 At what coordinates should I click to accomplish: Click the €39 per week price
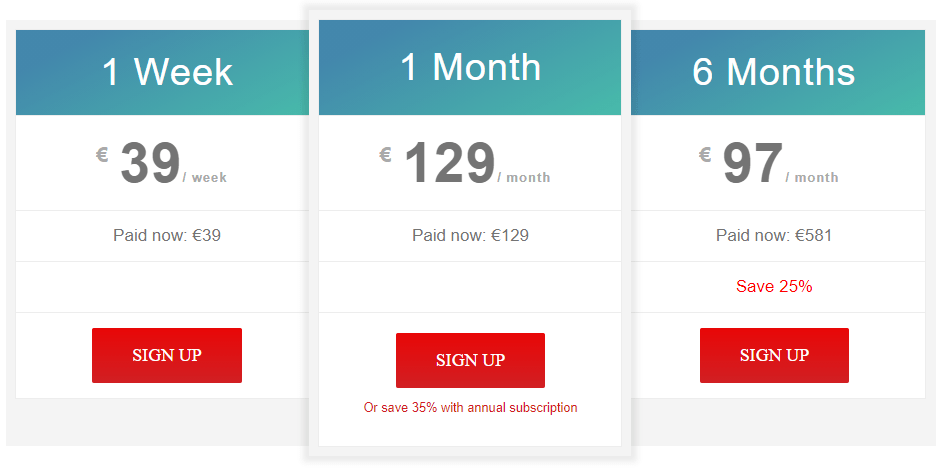coord(161,163)
